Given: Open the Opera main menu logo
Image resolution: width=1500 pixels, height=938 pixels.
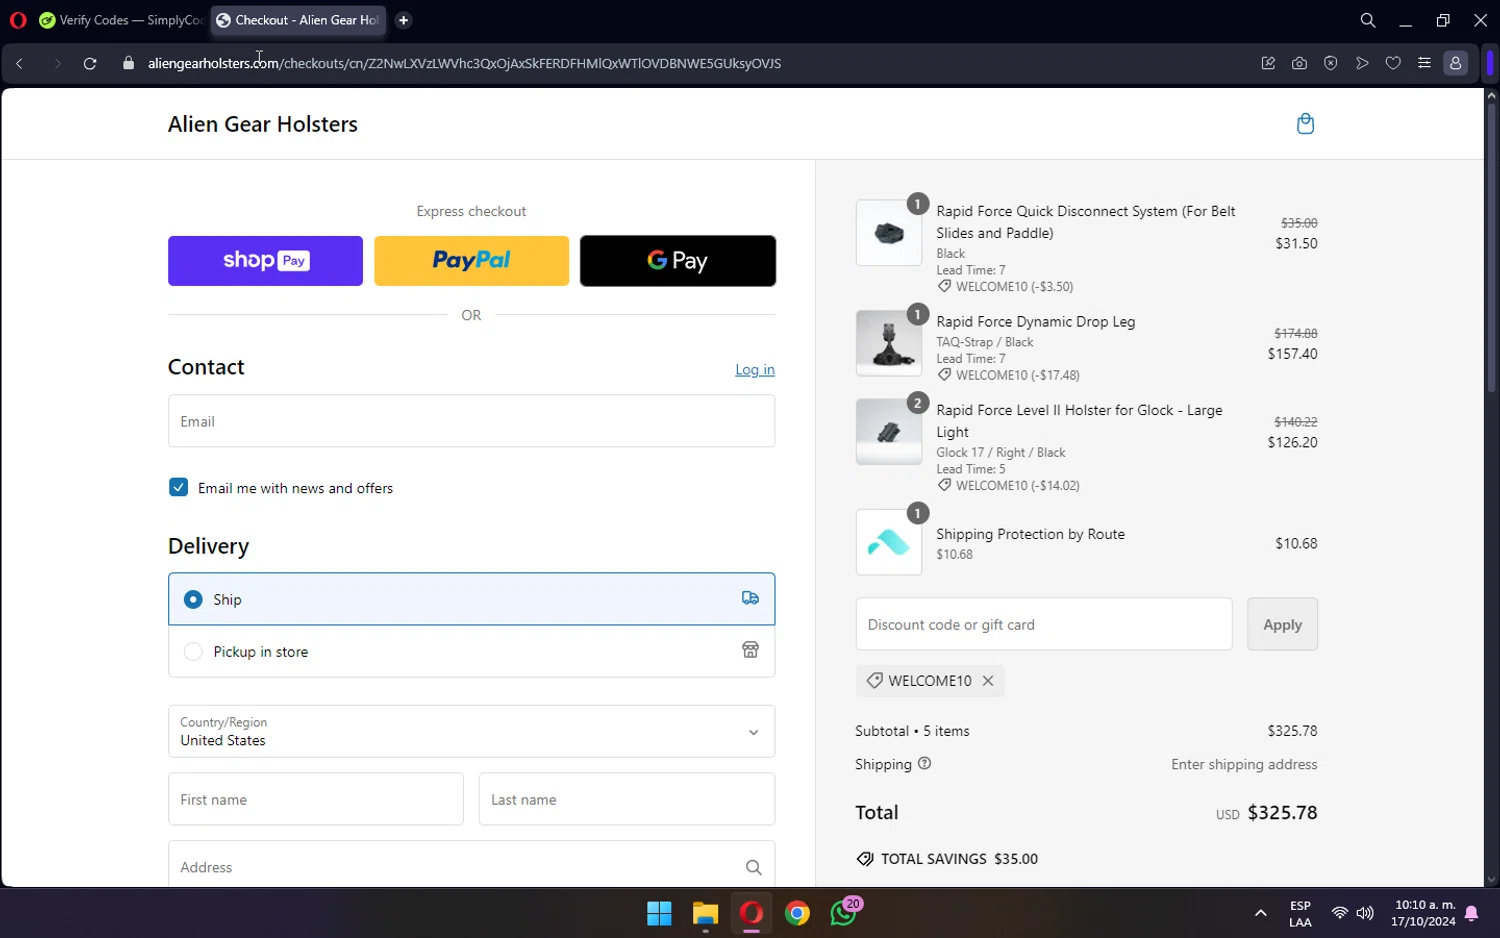Looking at the screenshot, I should pos(18,20).
